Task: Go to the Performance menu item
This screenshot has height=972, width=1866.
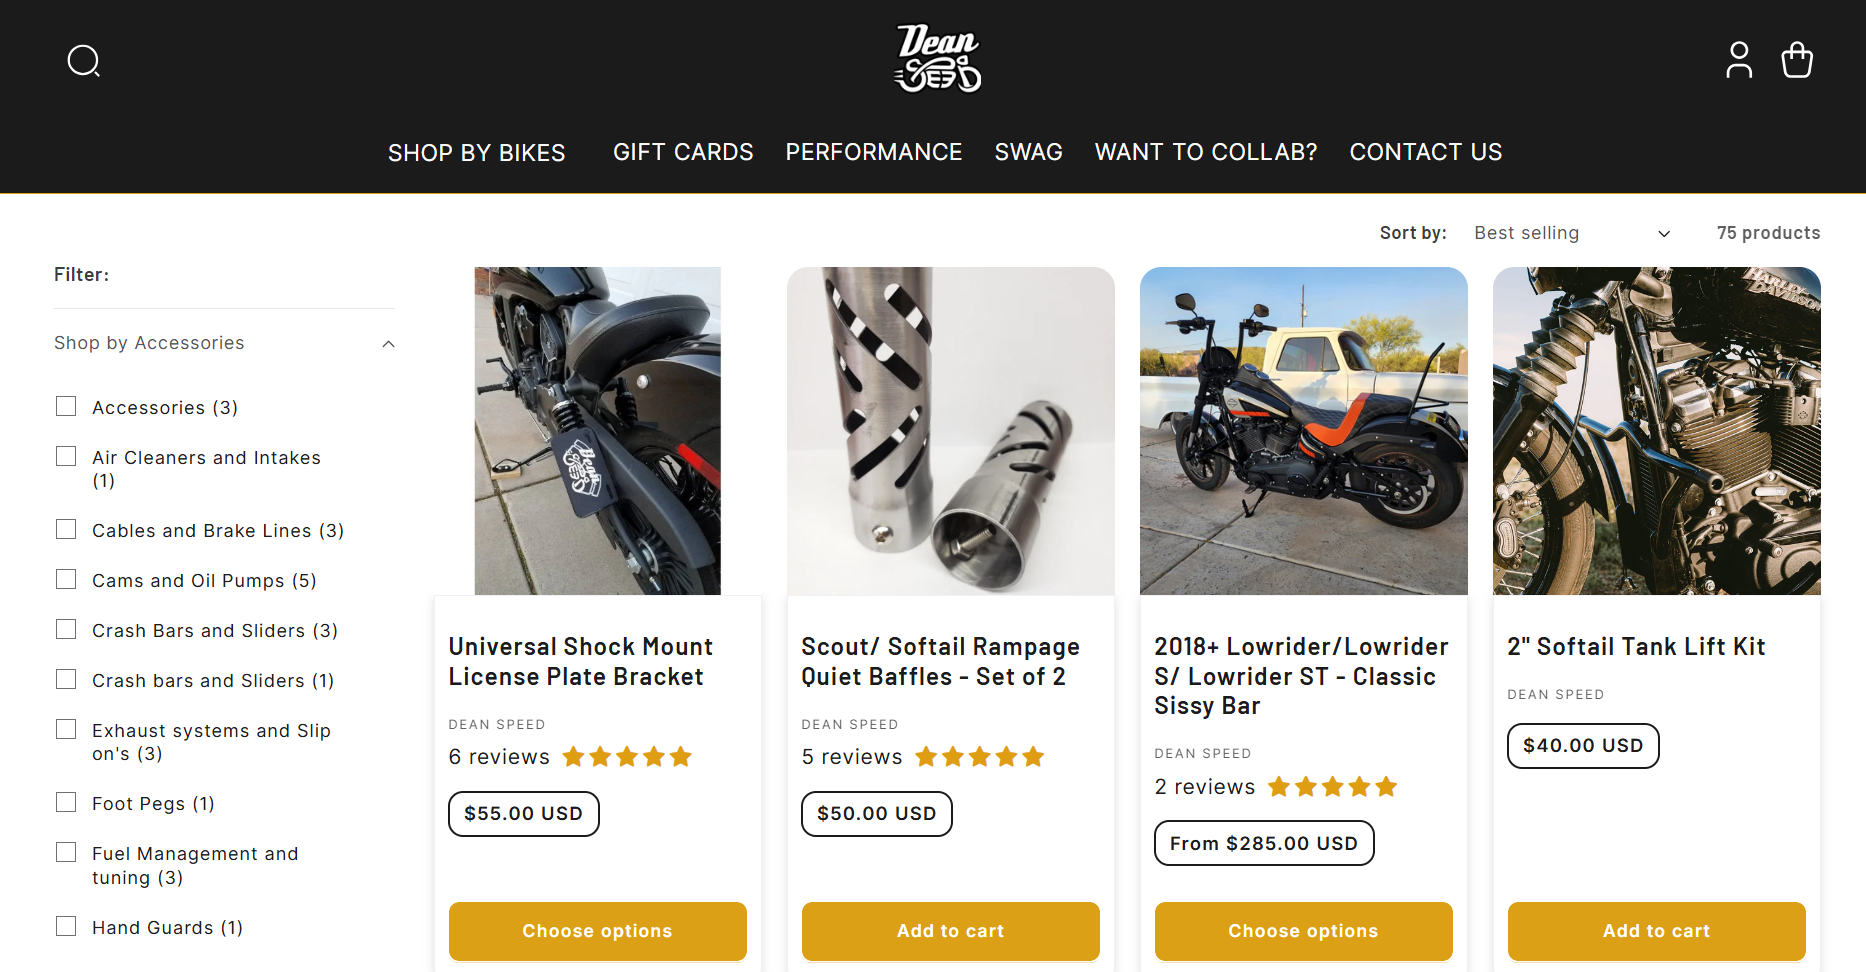Action: coord(873,152)
